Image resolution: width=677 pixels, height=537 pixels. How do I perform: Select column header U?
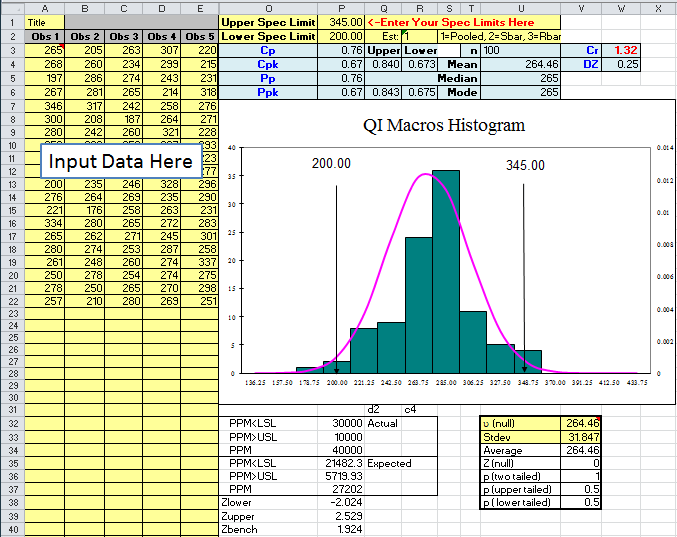(x=521, y=8)
